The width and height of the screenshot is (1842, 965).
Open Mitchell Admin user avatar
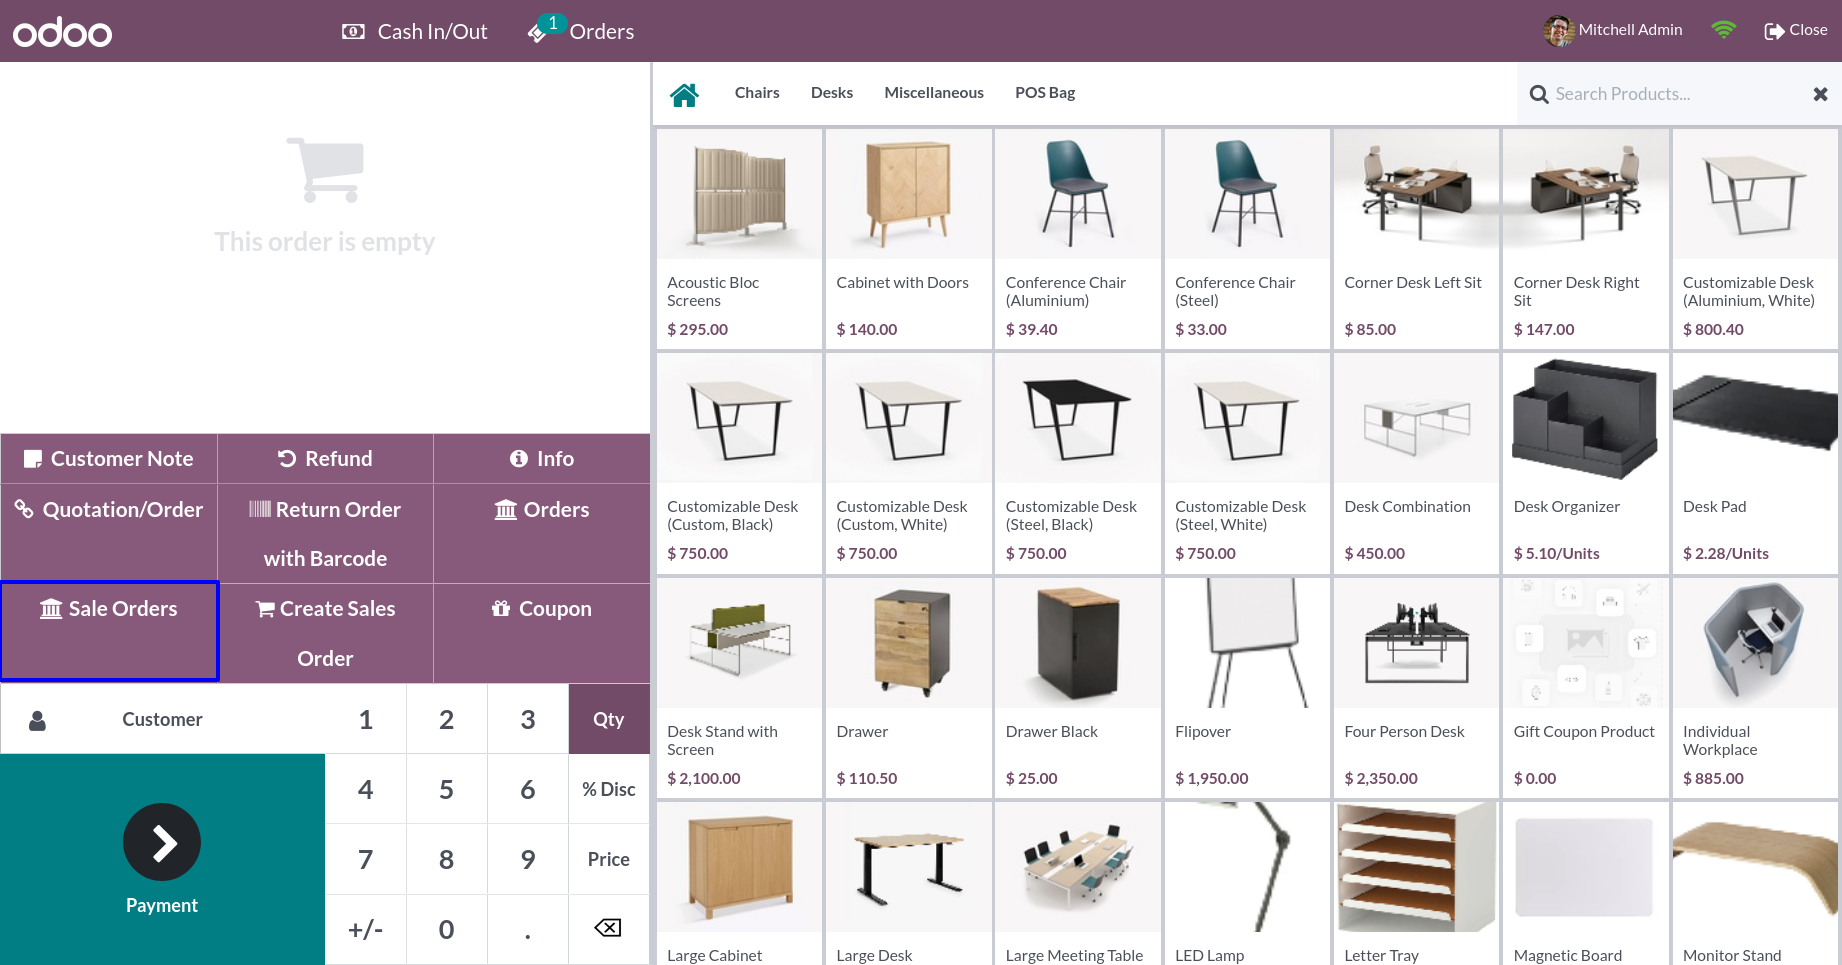coord(1558,30)
